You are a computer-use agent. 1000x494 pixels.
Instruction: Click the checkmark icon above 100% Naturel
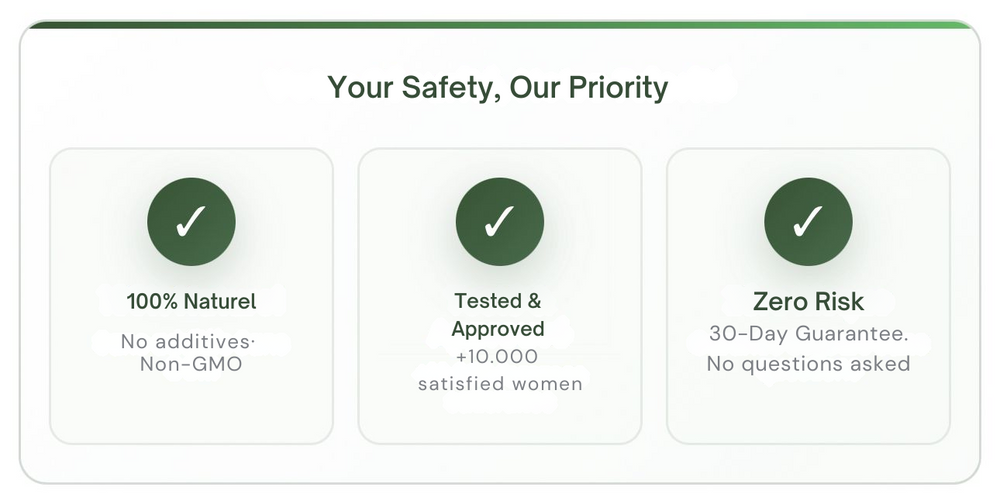click(191, 221)
